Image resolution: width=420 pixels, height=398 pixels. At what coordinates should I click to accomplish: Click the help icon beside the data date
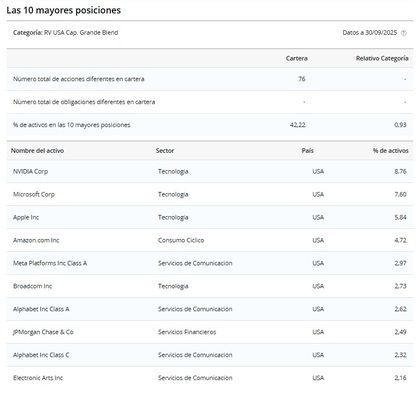pos(404,33)
